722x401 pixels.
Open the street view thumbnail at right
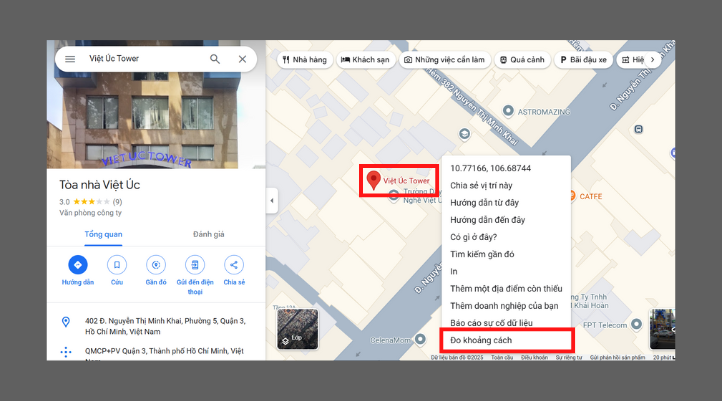[662, 329]
